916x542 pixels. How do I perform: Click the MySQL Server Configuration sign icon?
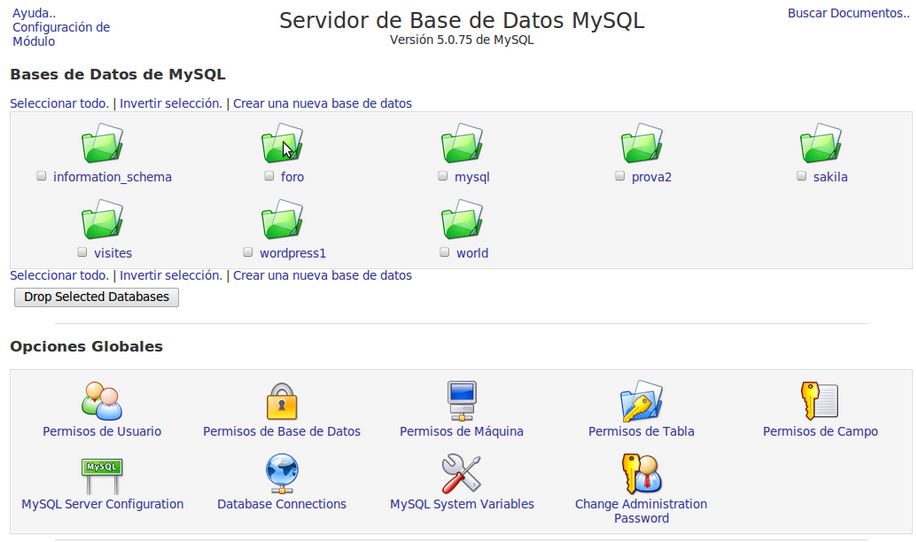point(101,474)
